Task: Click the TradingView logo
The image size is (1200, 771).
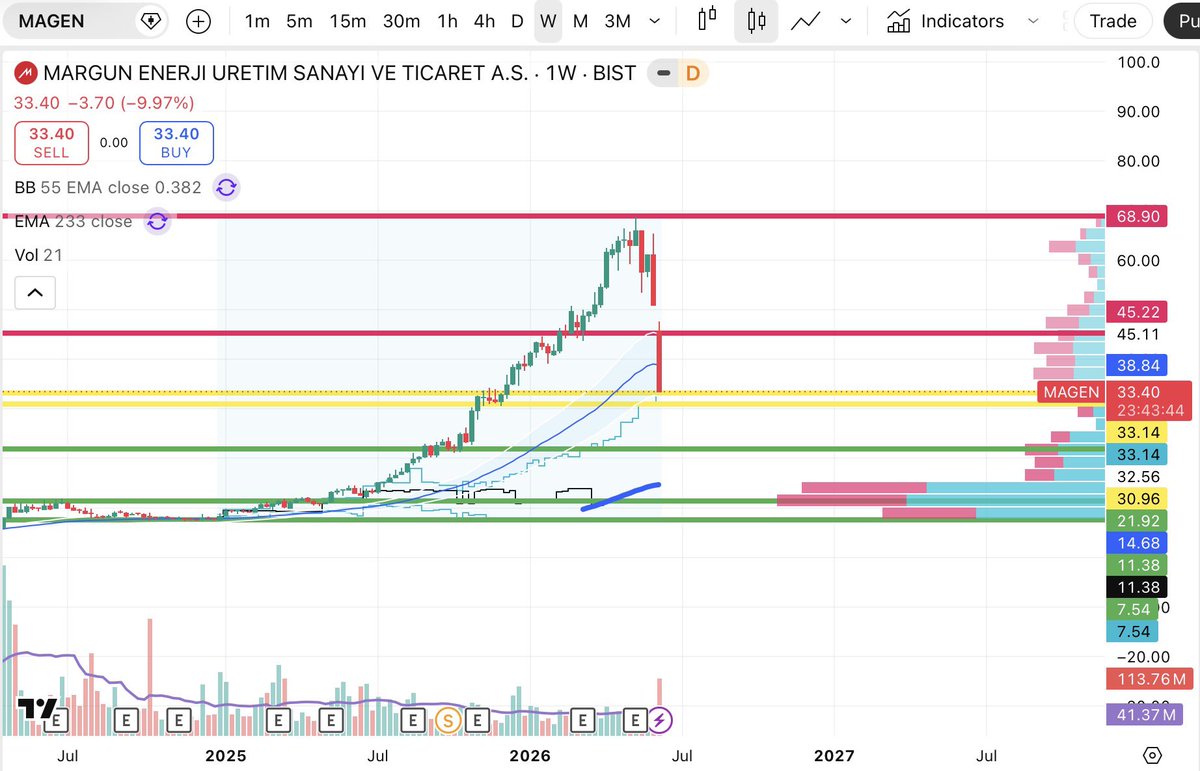Action: point(36,709)
